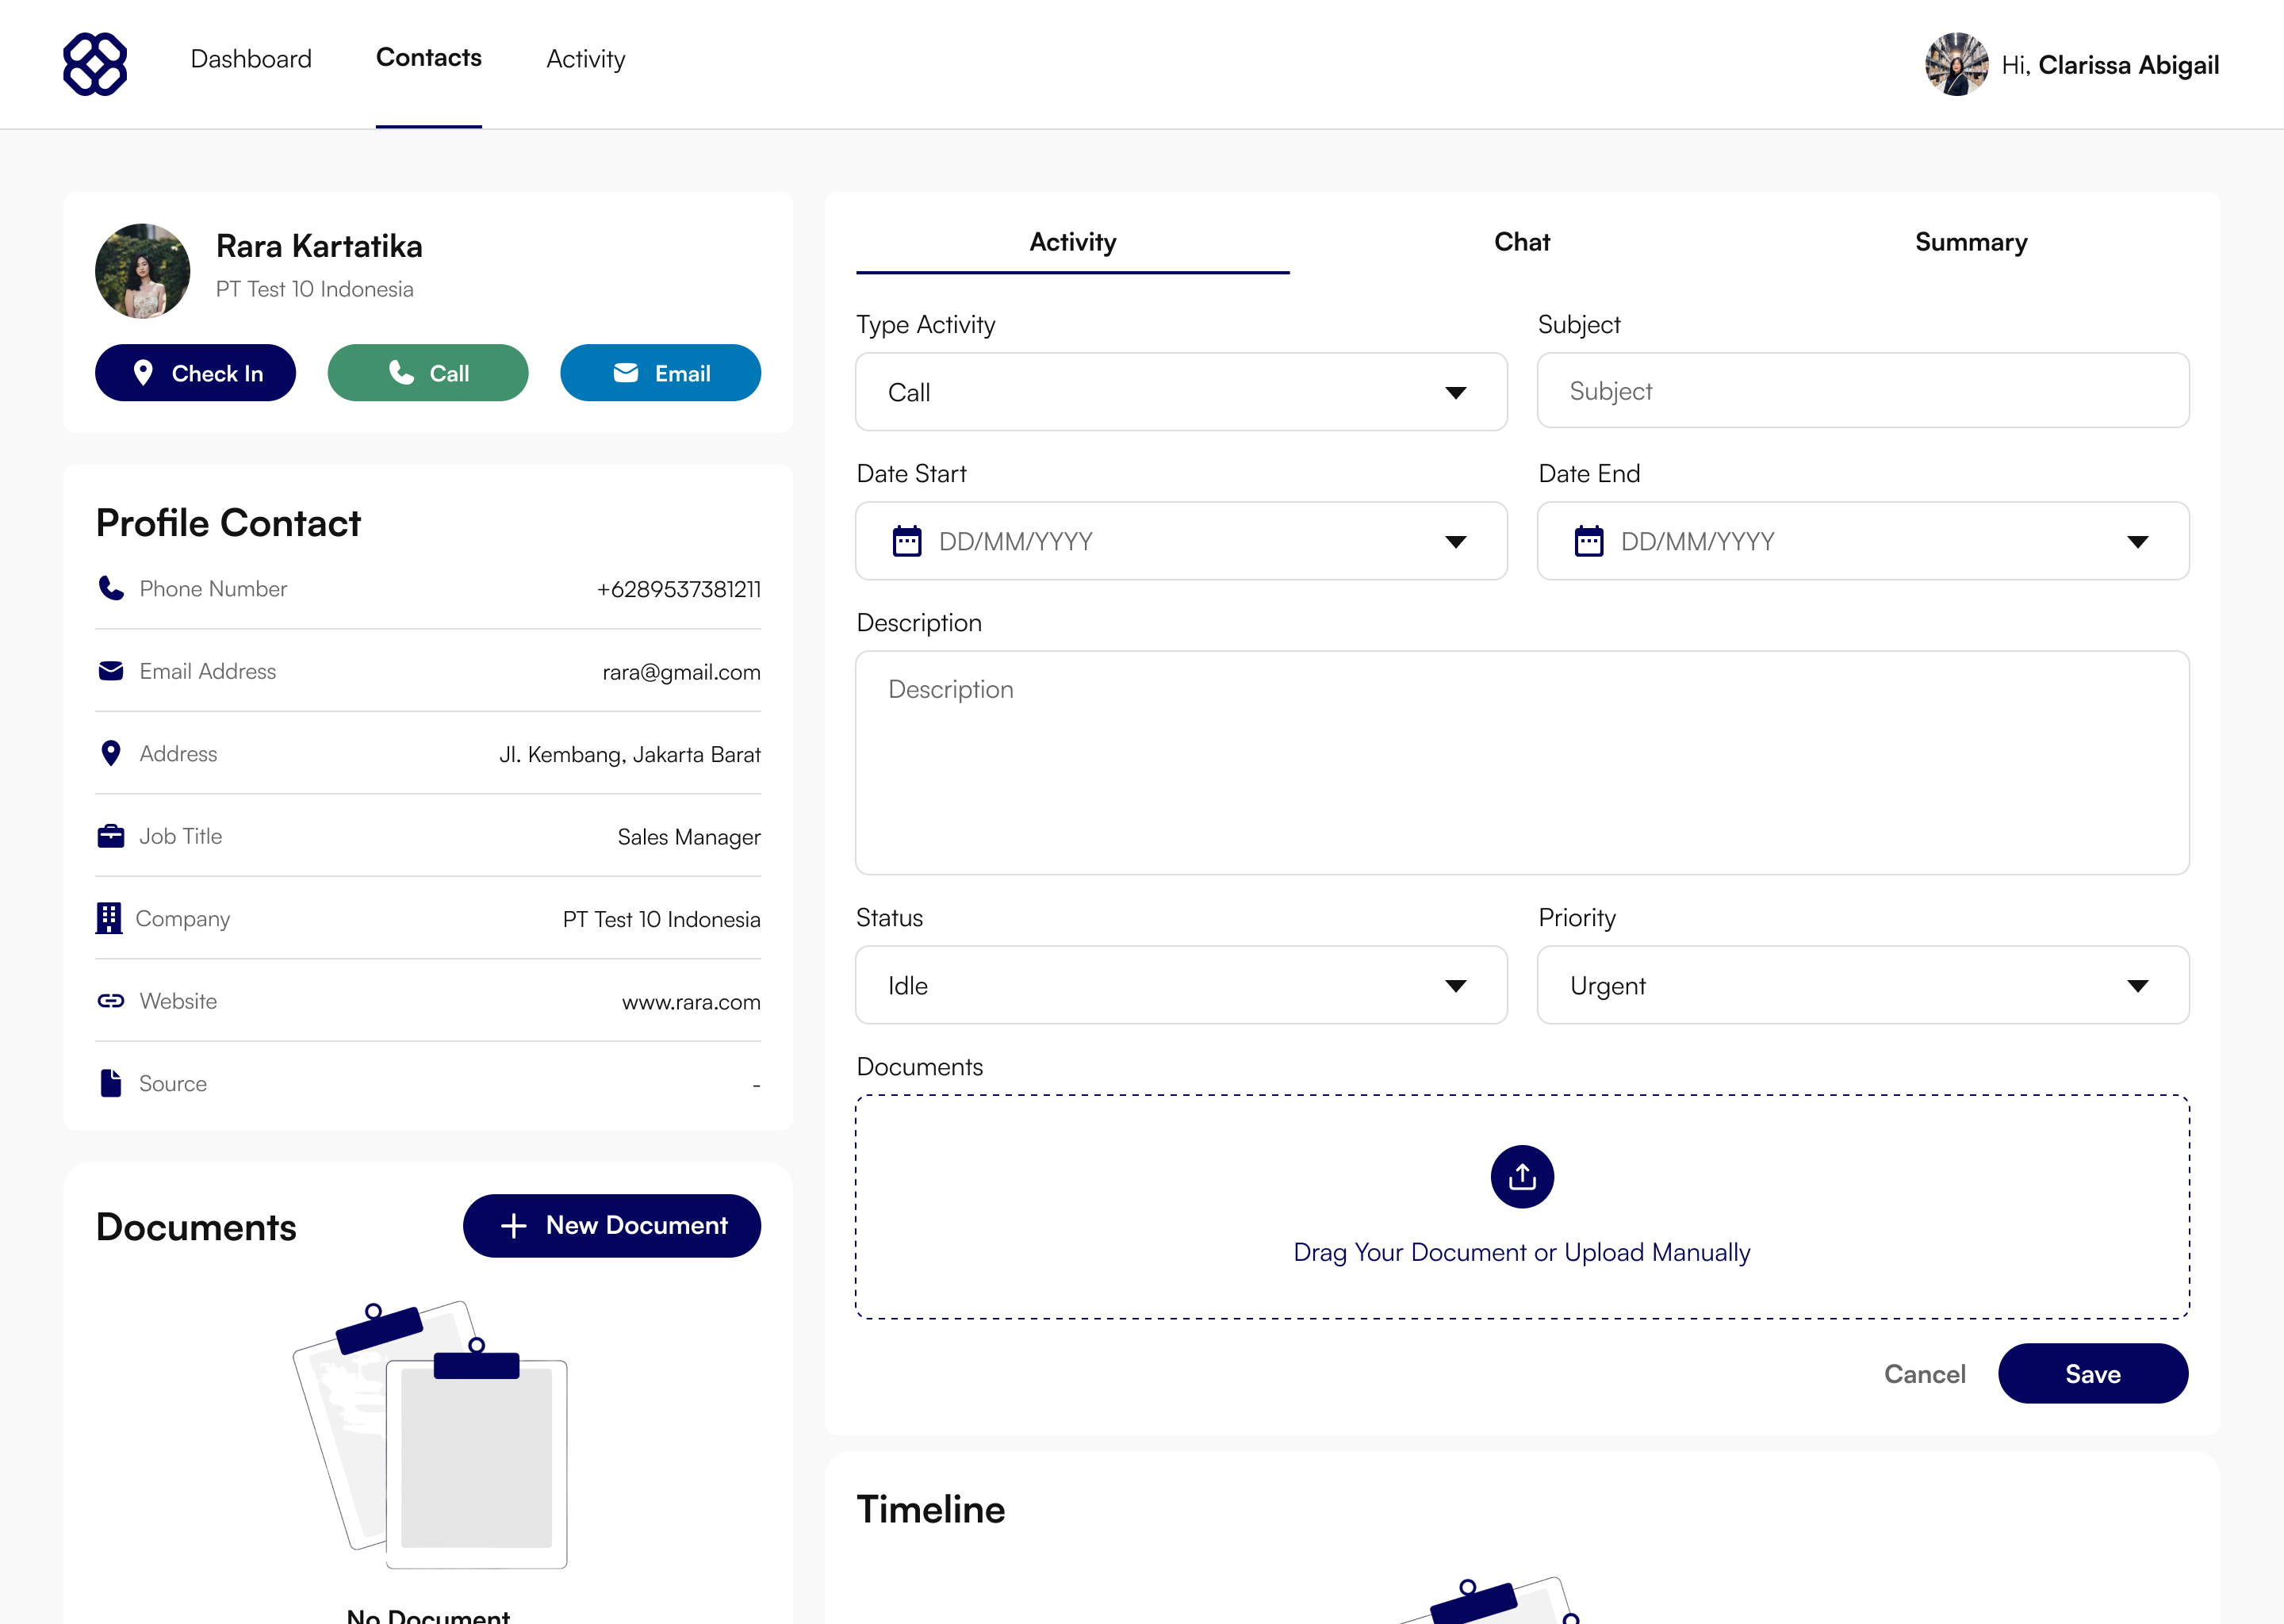This screenshot has height=1624, width=2284.
Task: Click the Rara Kartatika name heading
Action: tap(319, 246)
